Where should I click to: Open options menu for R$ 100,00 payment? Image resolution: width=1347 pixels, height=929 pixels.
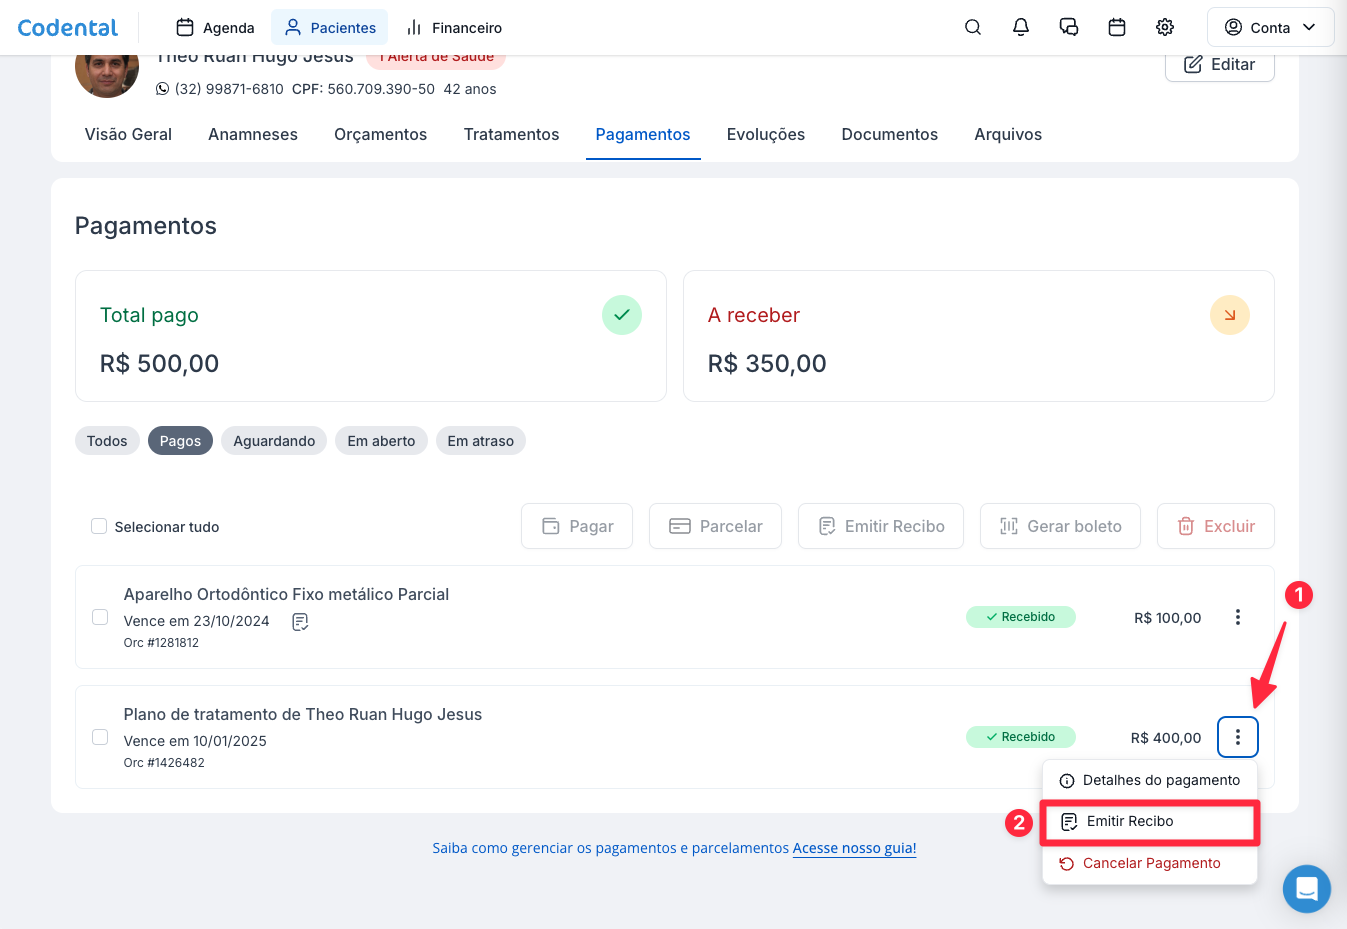tap(1237, 617)
